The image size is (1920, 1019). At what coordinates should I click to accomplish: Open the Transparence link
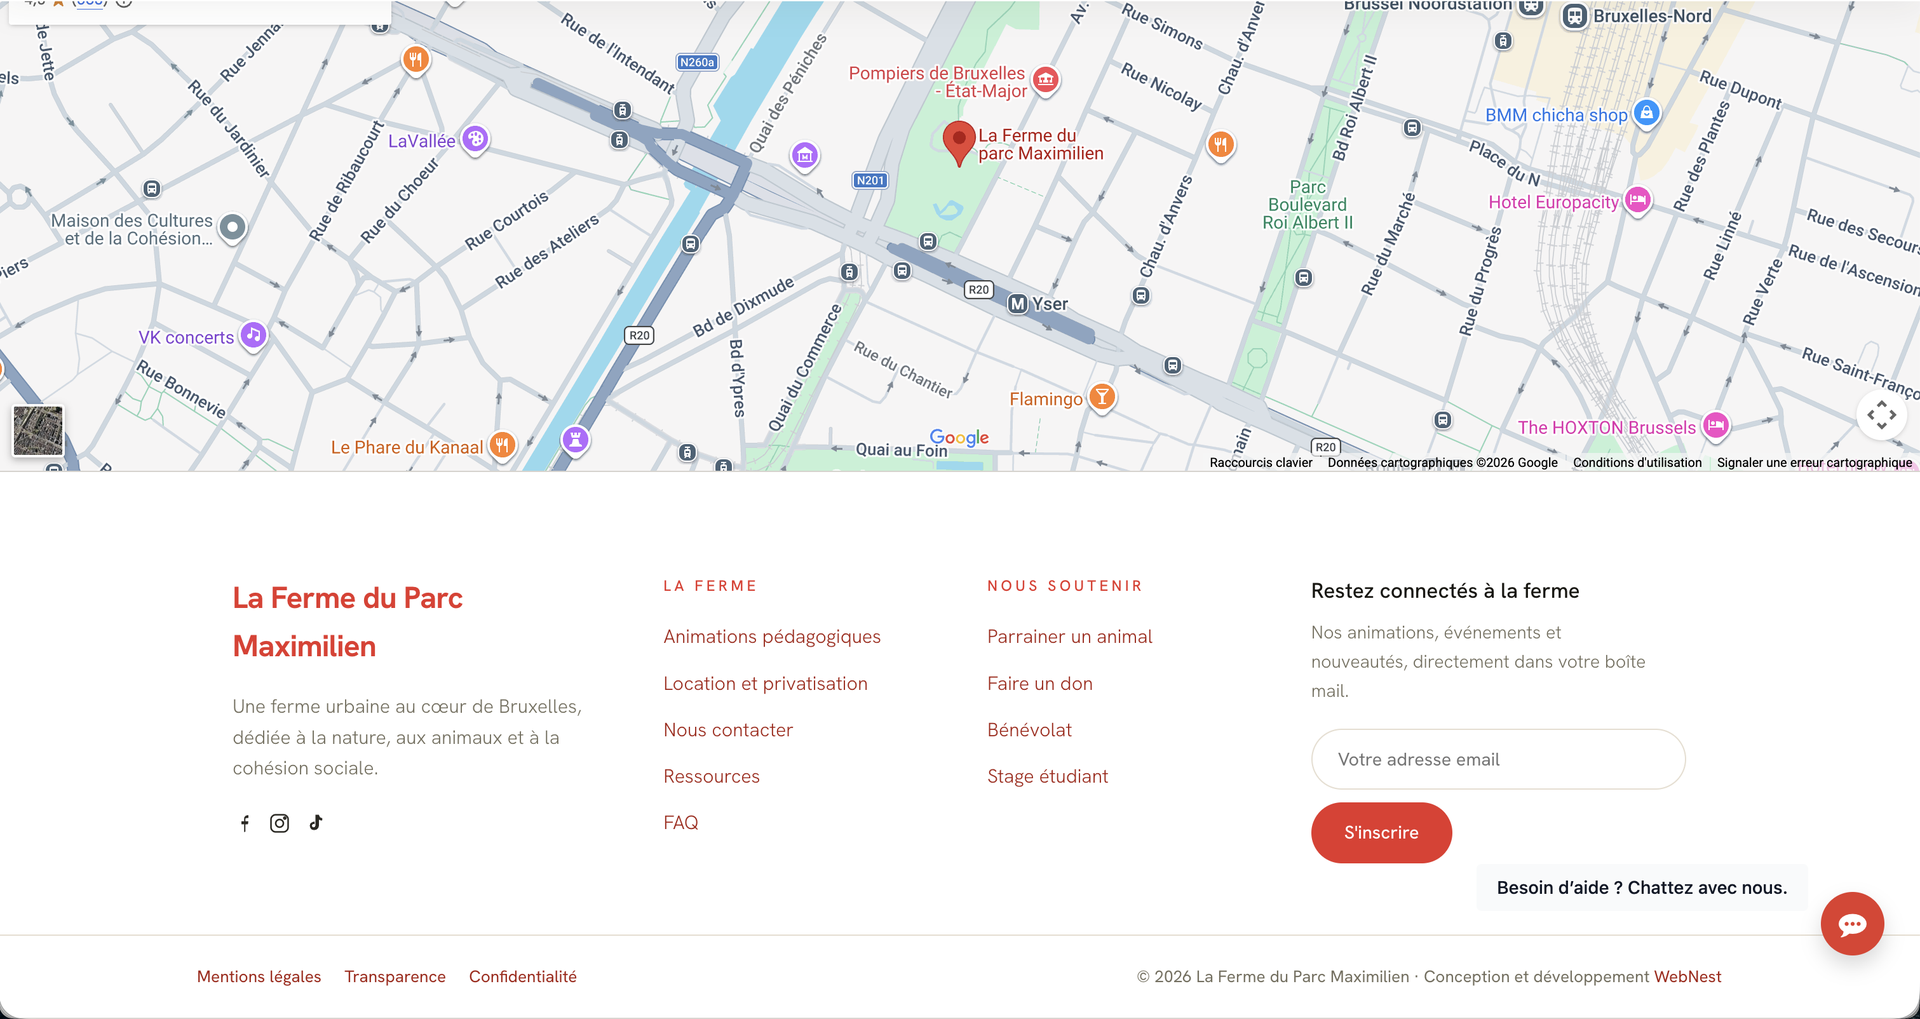tap(395, 977)
